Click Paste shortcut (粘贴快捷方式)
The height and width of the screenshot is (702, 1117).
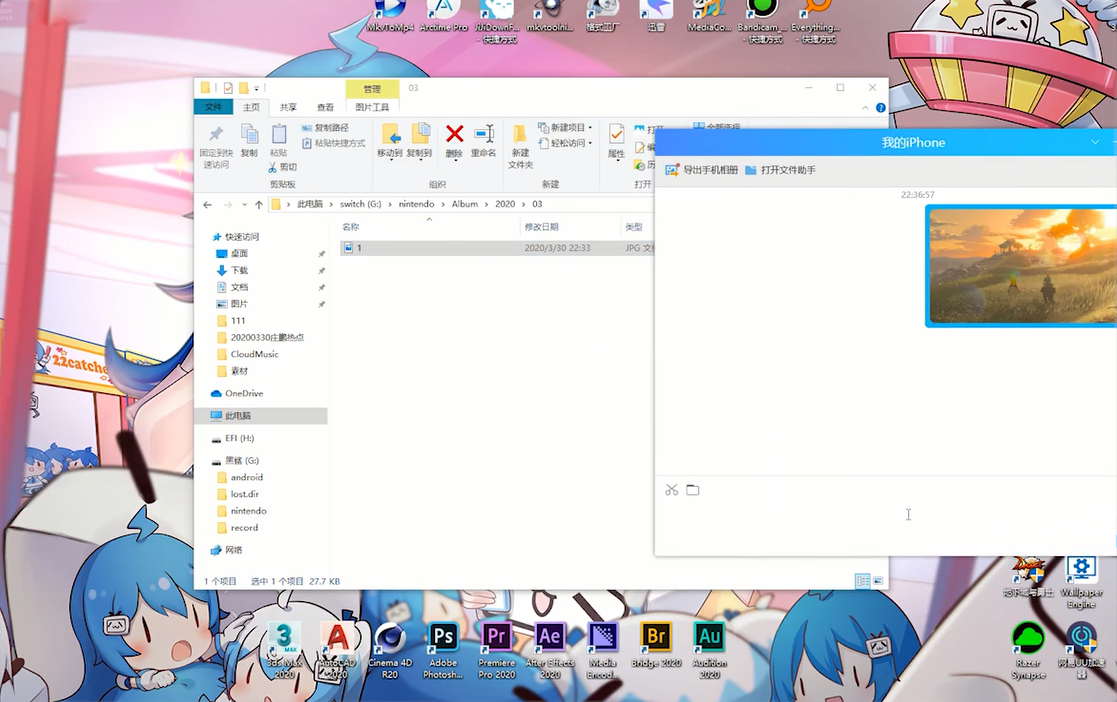pyautogui.click(x=333, y=143)
